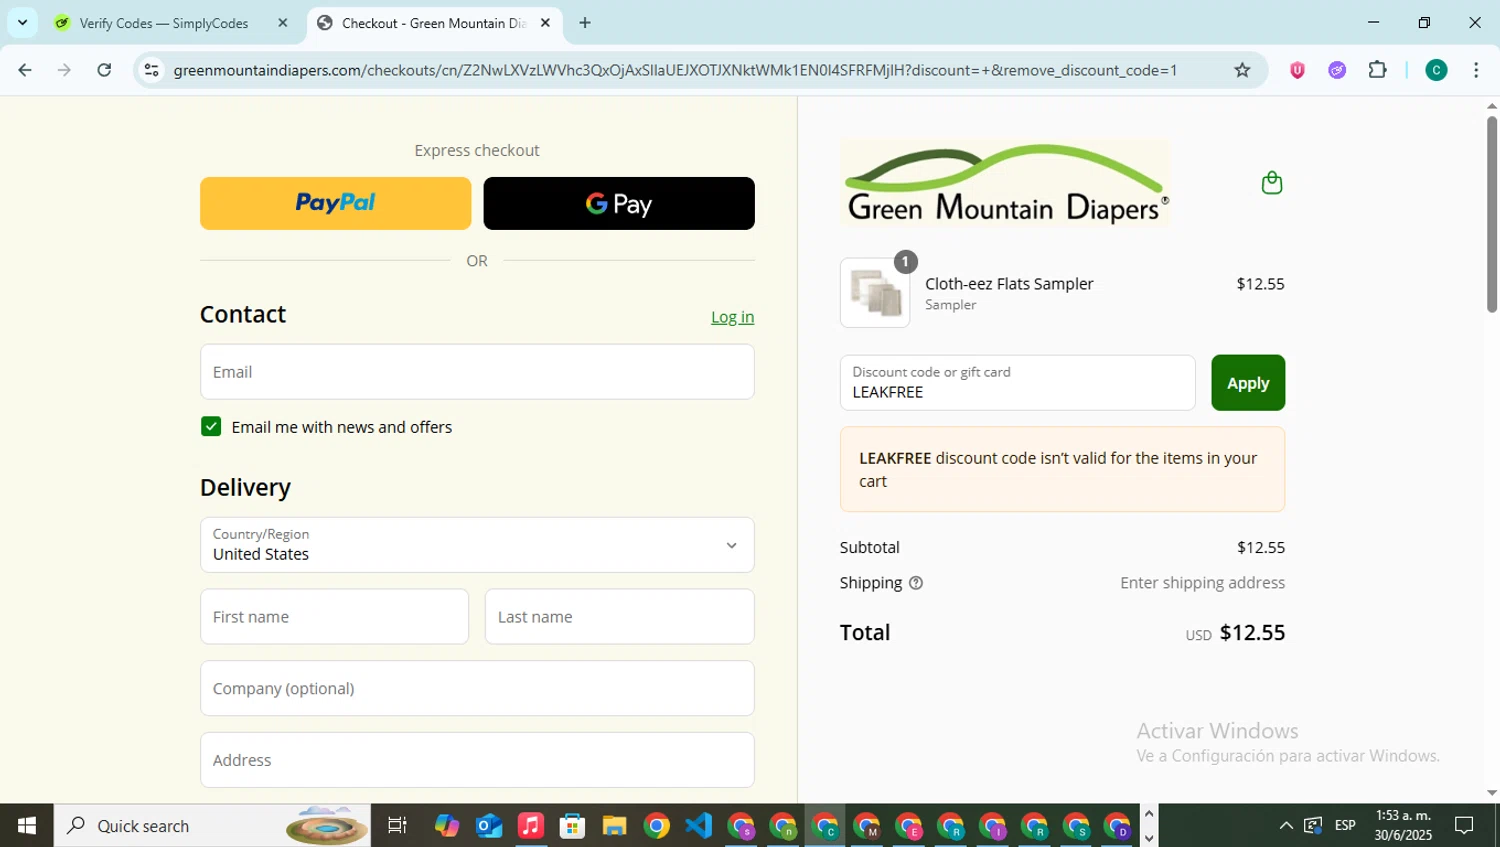This screenshot has width=1500, height=847.
Task: Open the cart bag icon
Action: tap(1271, 183)
